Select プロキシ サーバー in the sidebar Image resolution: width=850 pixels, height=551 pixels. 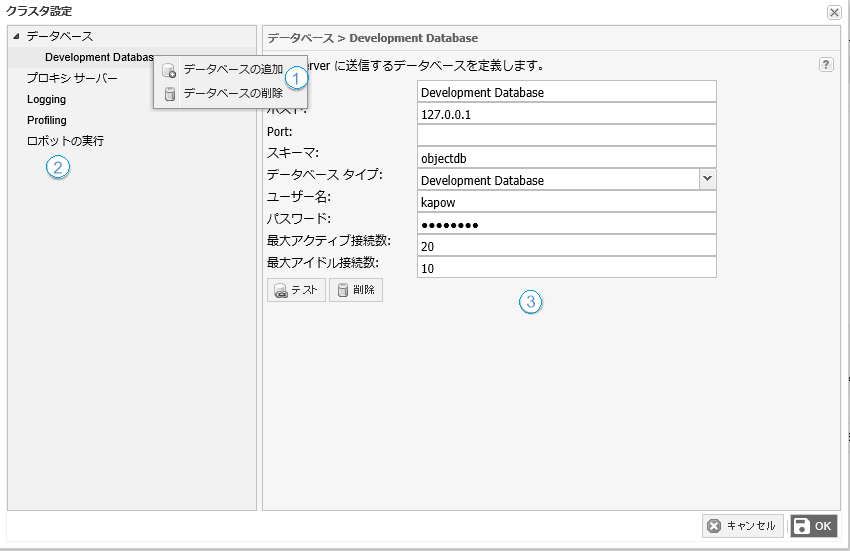[72, 79]
